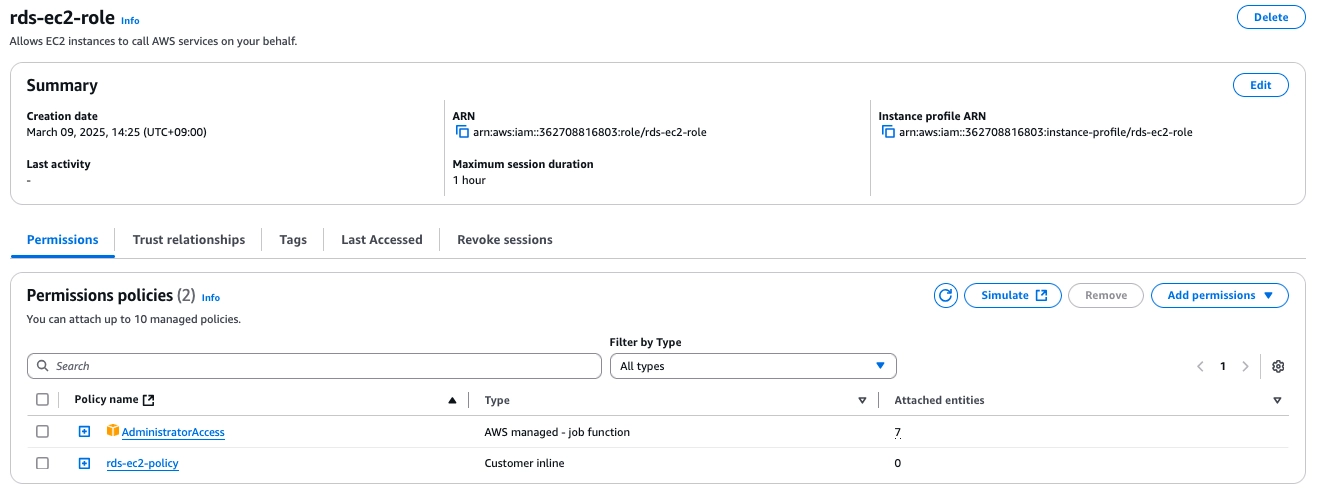Switch to the Trust relationships tab
This screenshot has width=1317, height=495.
188,240
